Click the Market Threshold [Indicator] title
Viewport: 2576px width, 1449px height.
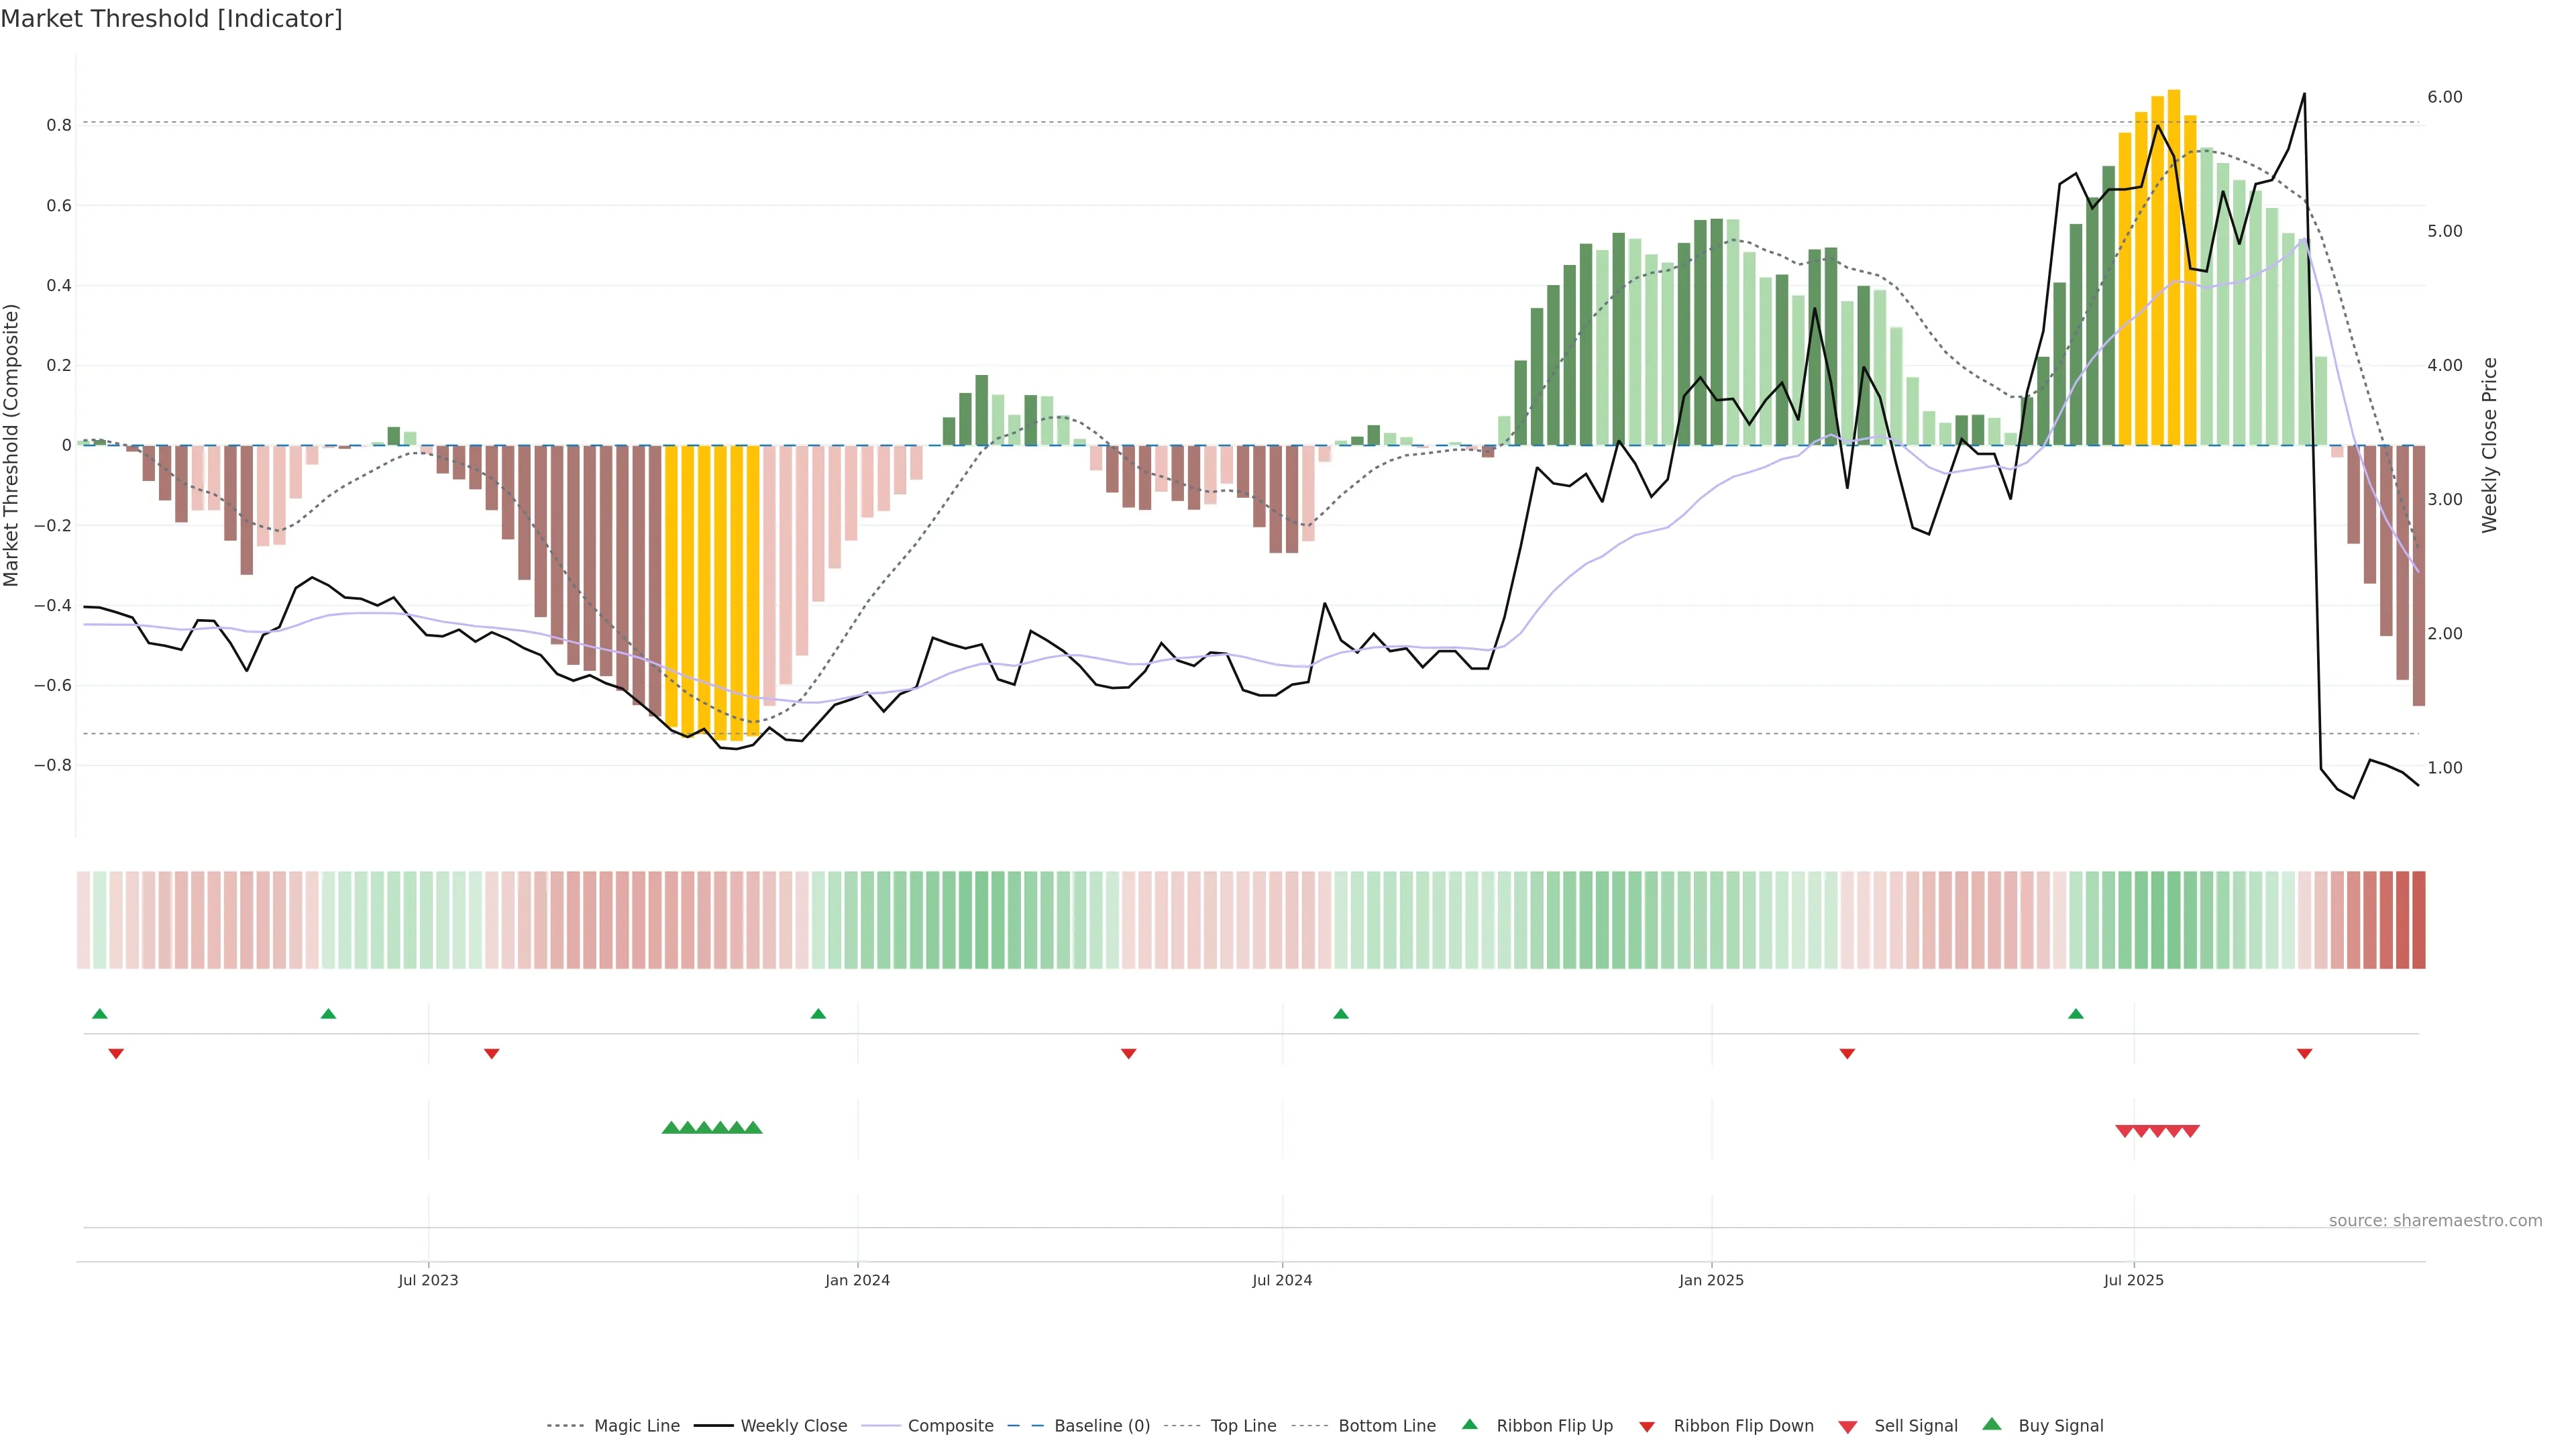[x=172, y=19]
